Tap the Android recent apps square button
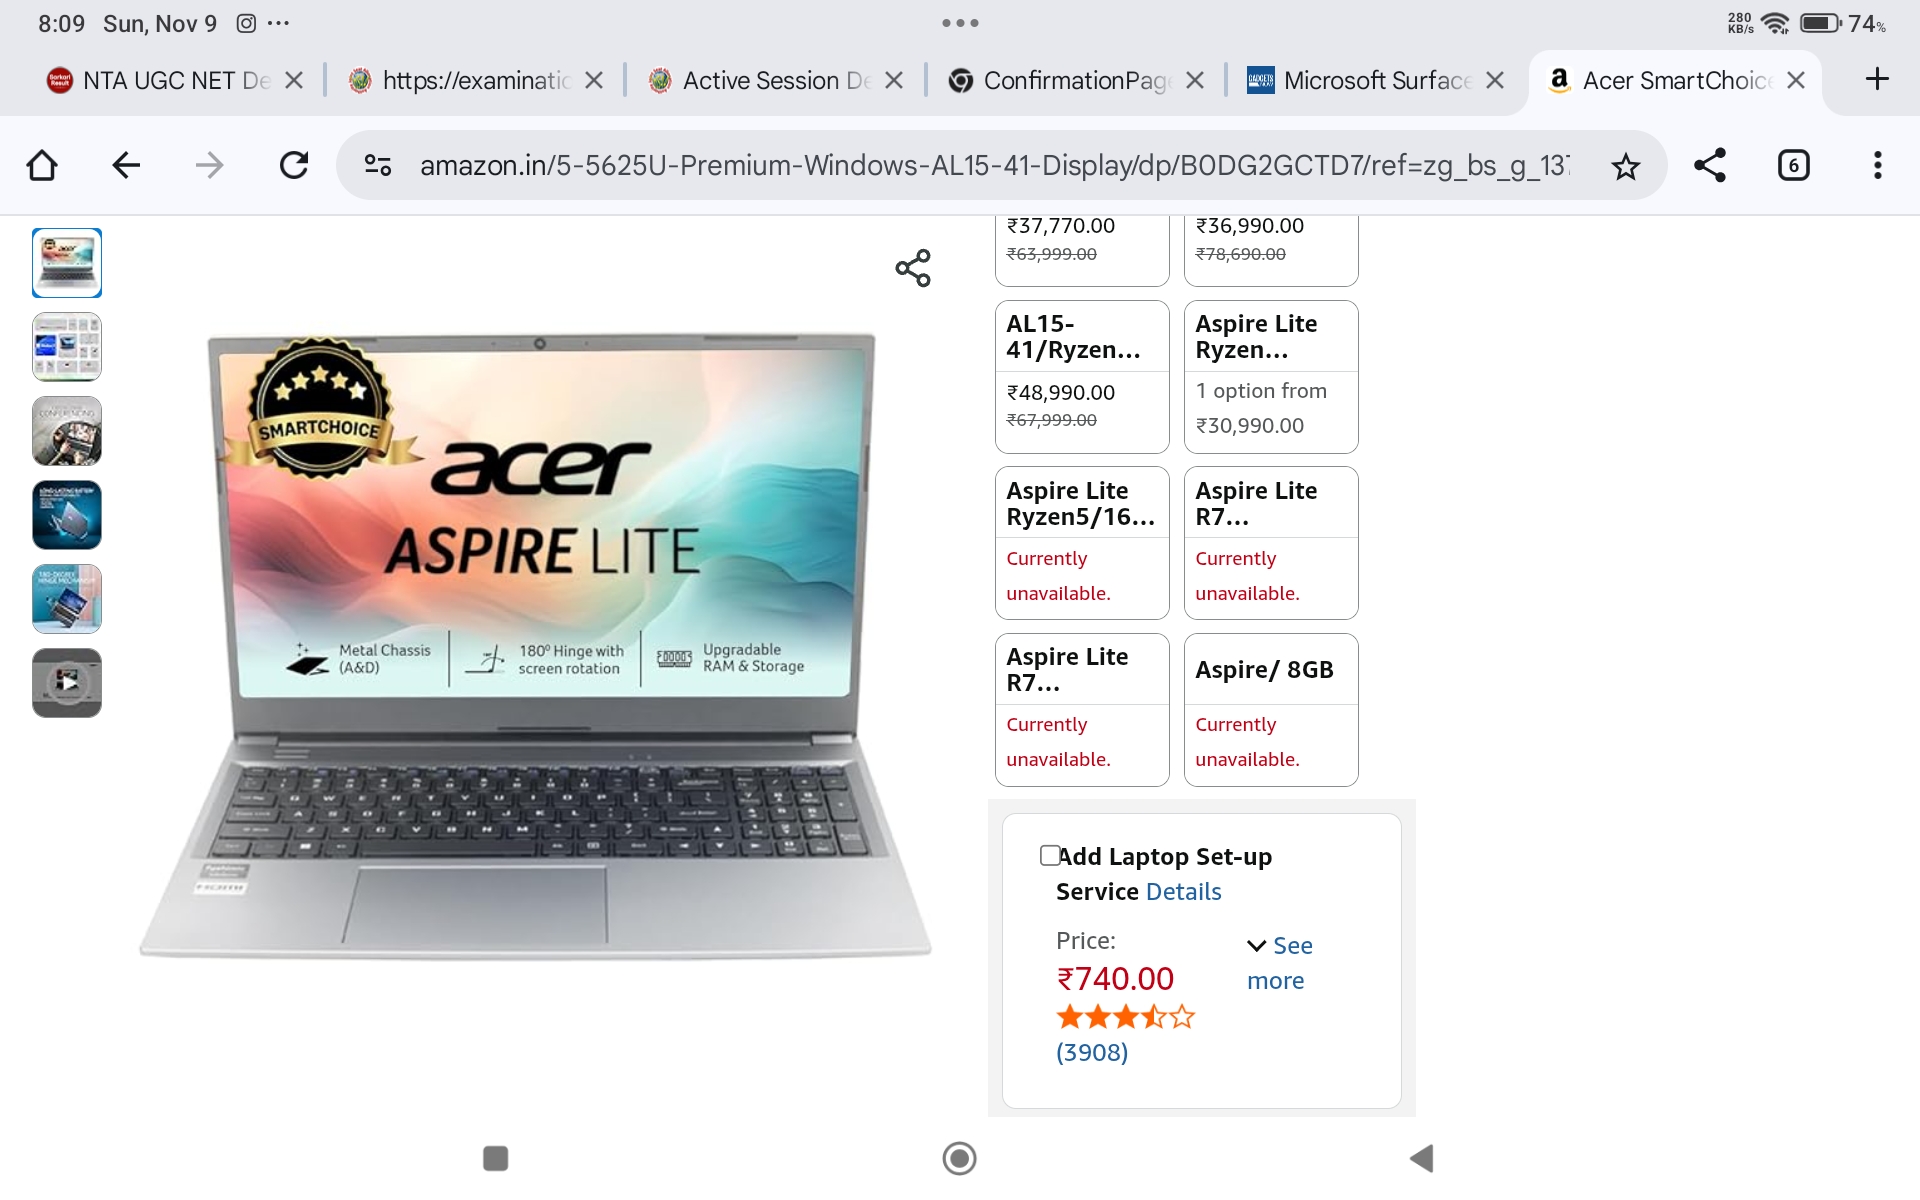 (x=496, y=1158)
